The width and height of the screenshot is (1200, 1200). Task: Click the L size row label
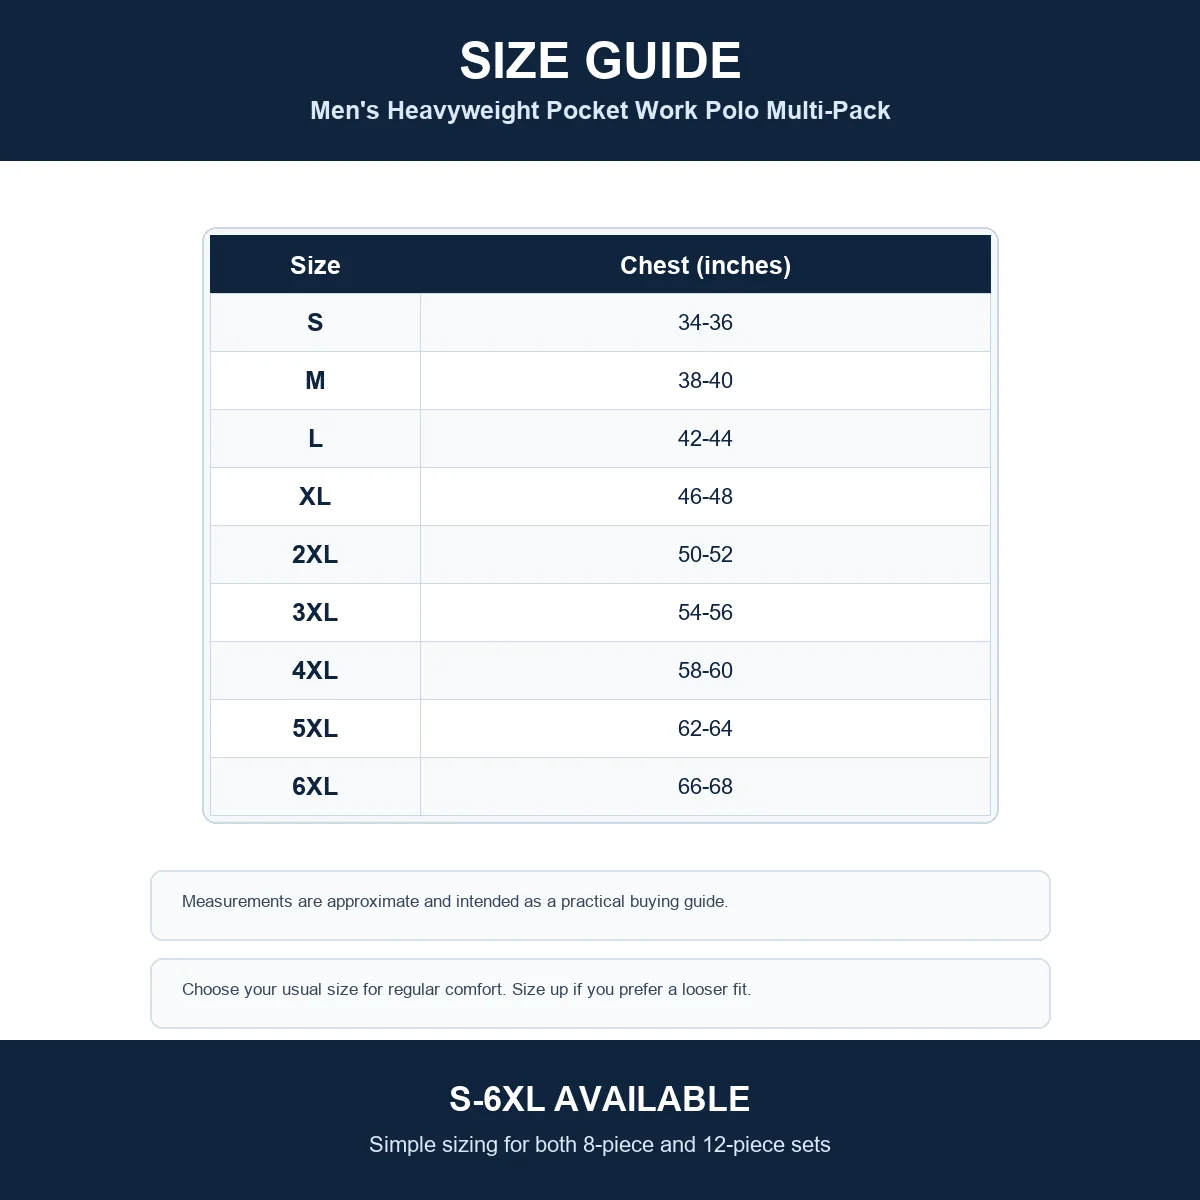pos(315,438)
